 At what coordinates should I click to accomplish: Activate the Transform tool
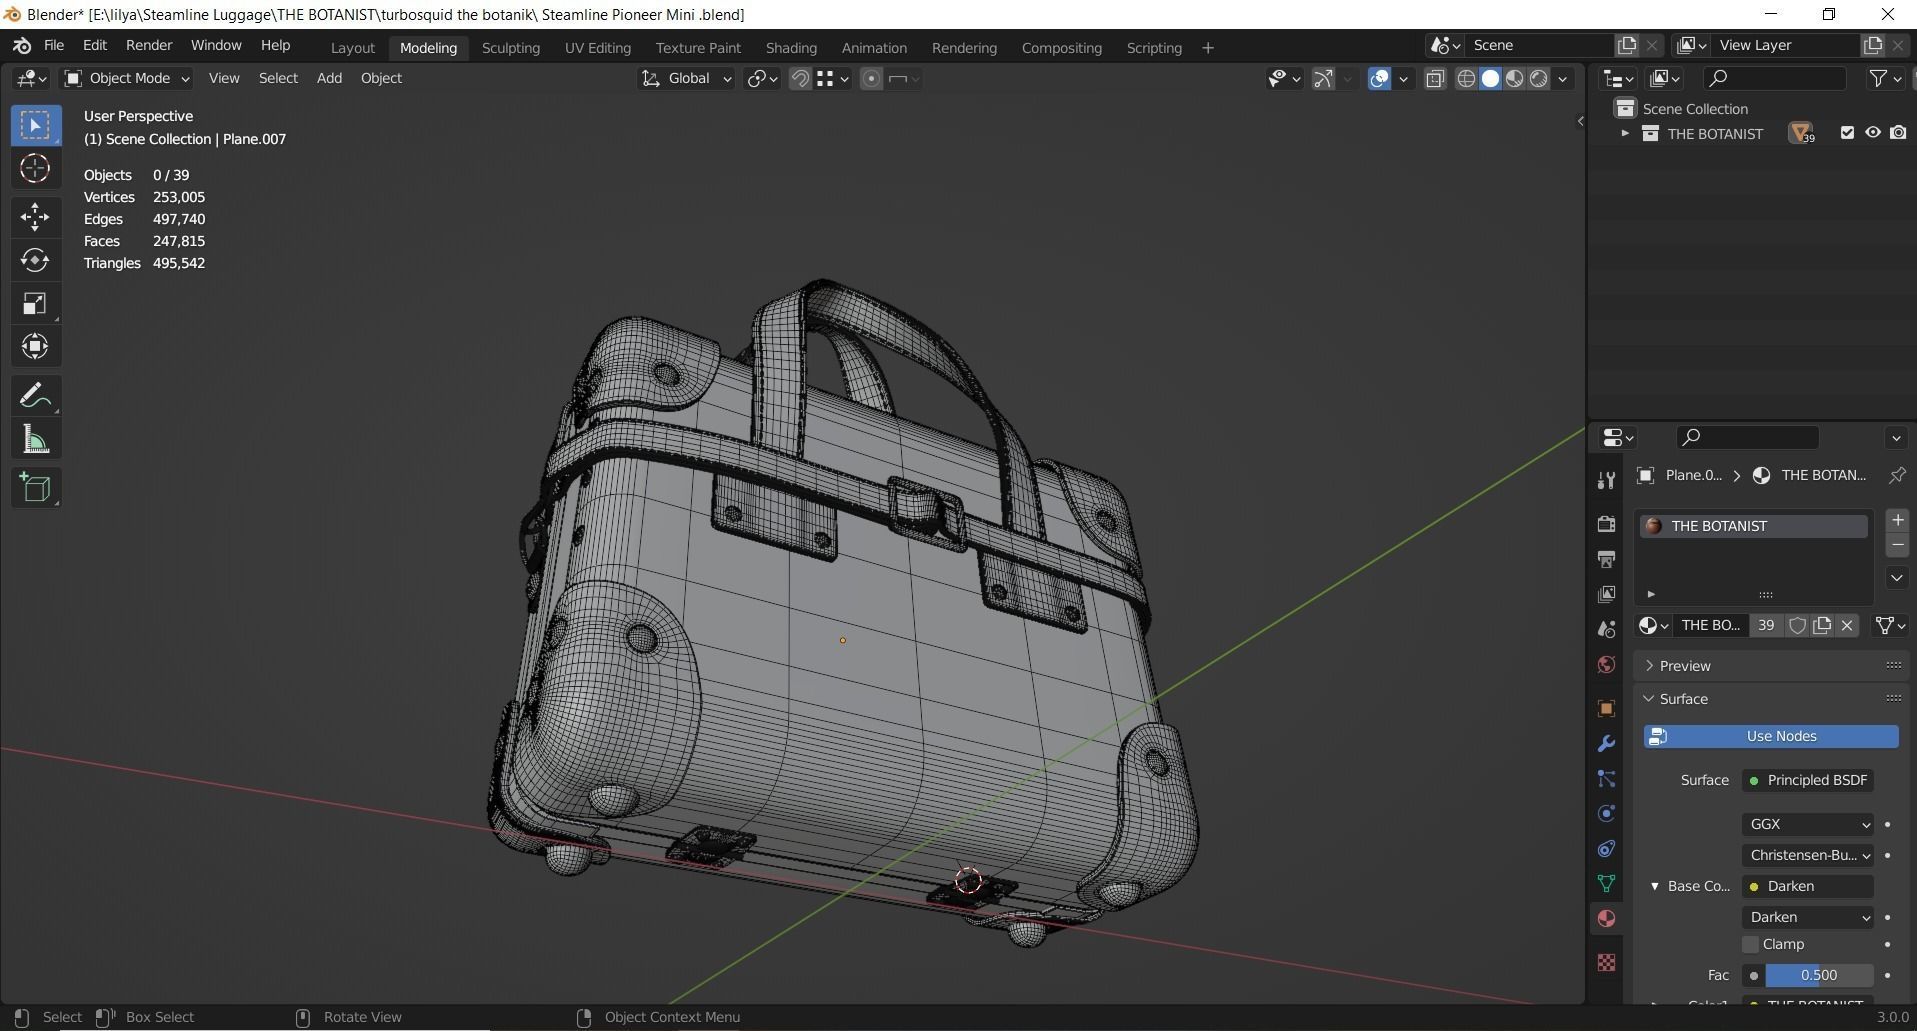click(x=35, y=347)
